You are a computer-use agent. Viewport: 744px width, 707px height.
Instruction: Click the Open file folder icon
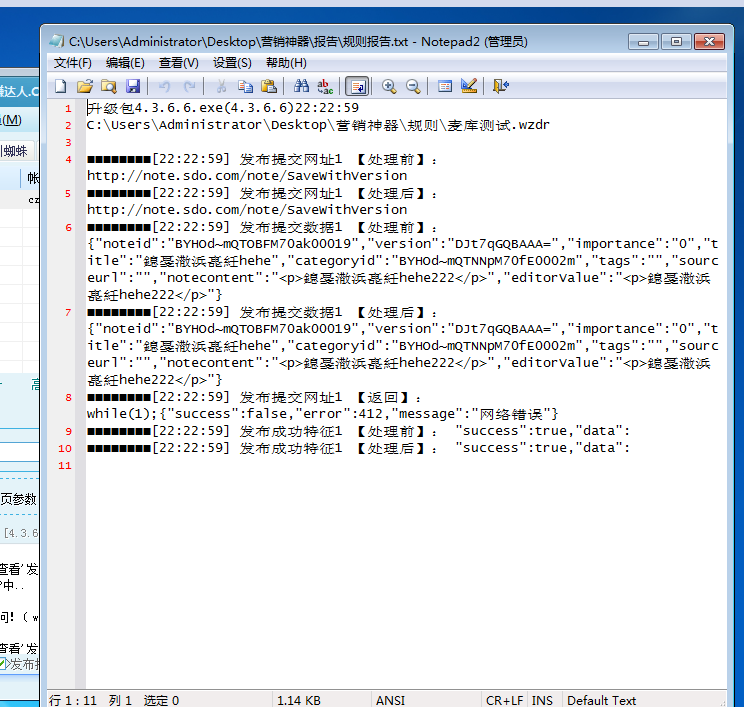85,86
